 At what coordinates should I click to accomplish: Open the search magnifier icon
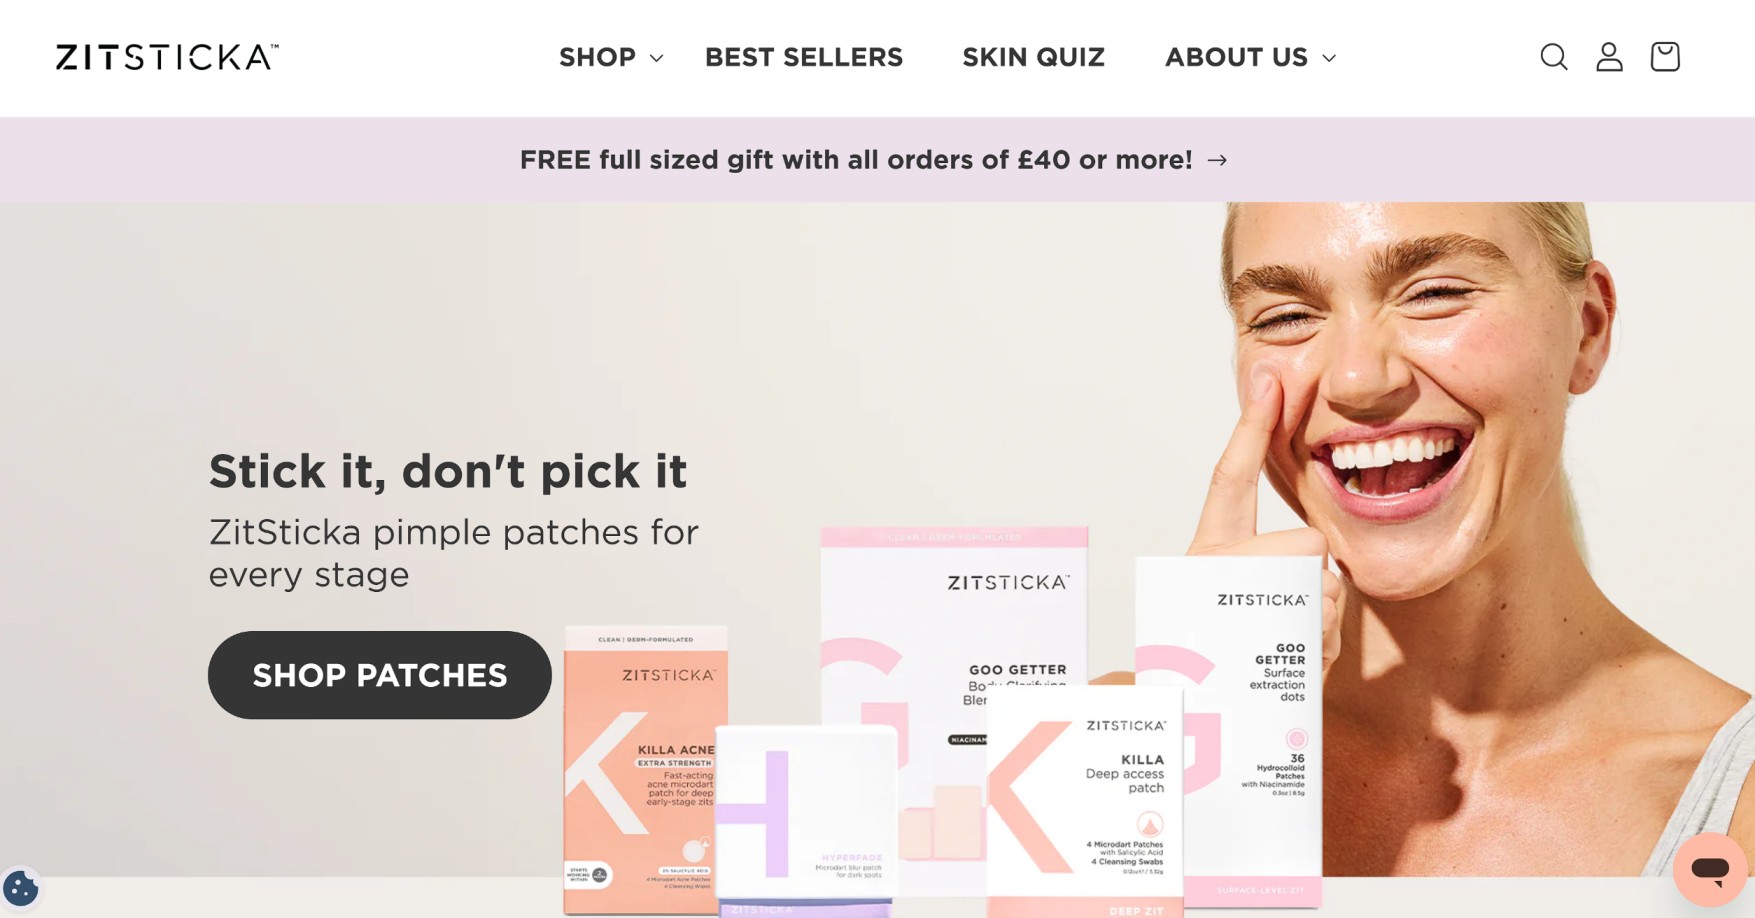(x=1553, y=57)
